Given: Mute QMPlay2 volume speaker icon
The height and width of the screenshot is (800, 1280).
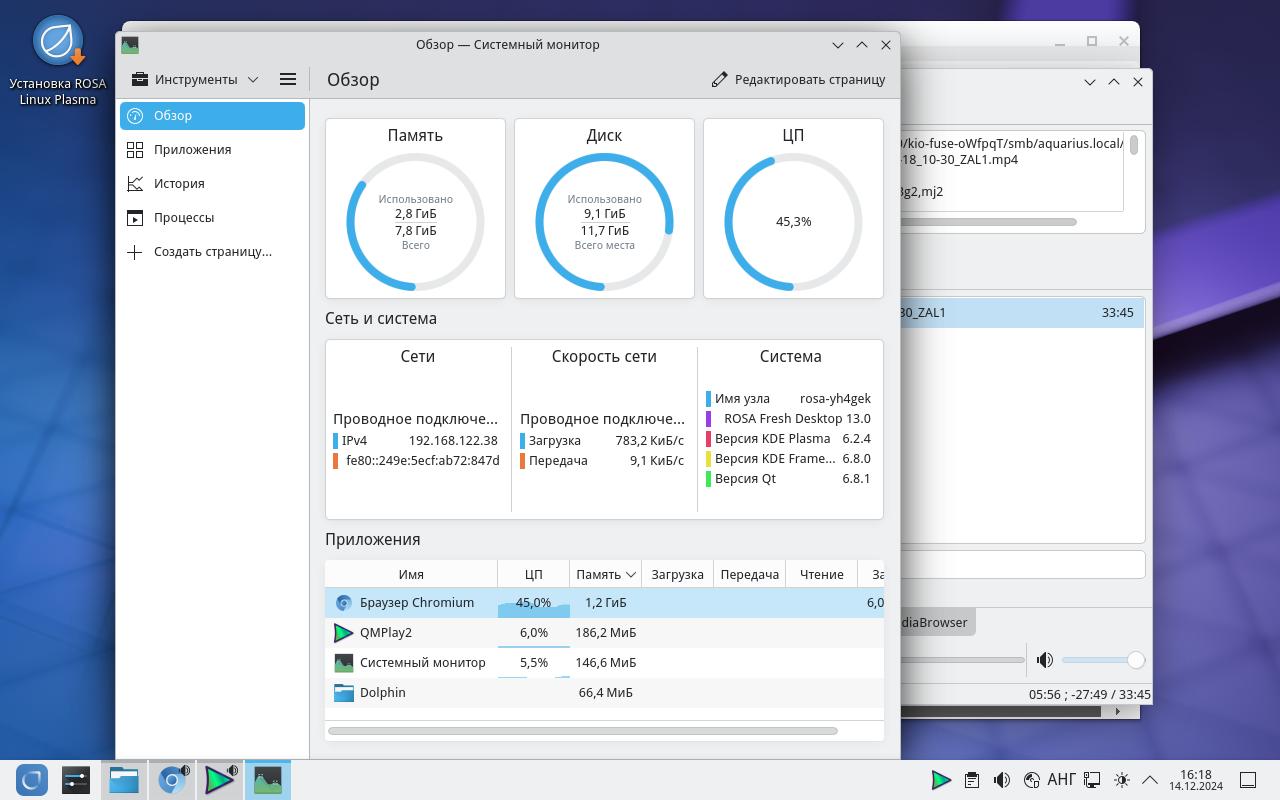Looking at the screenshot, I should [x=1045, y=660].
